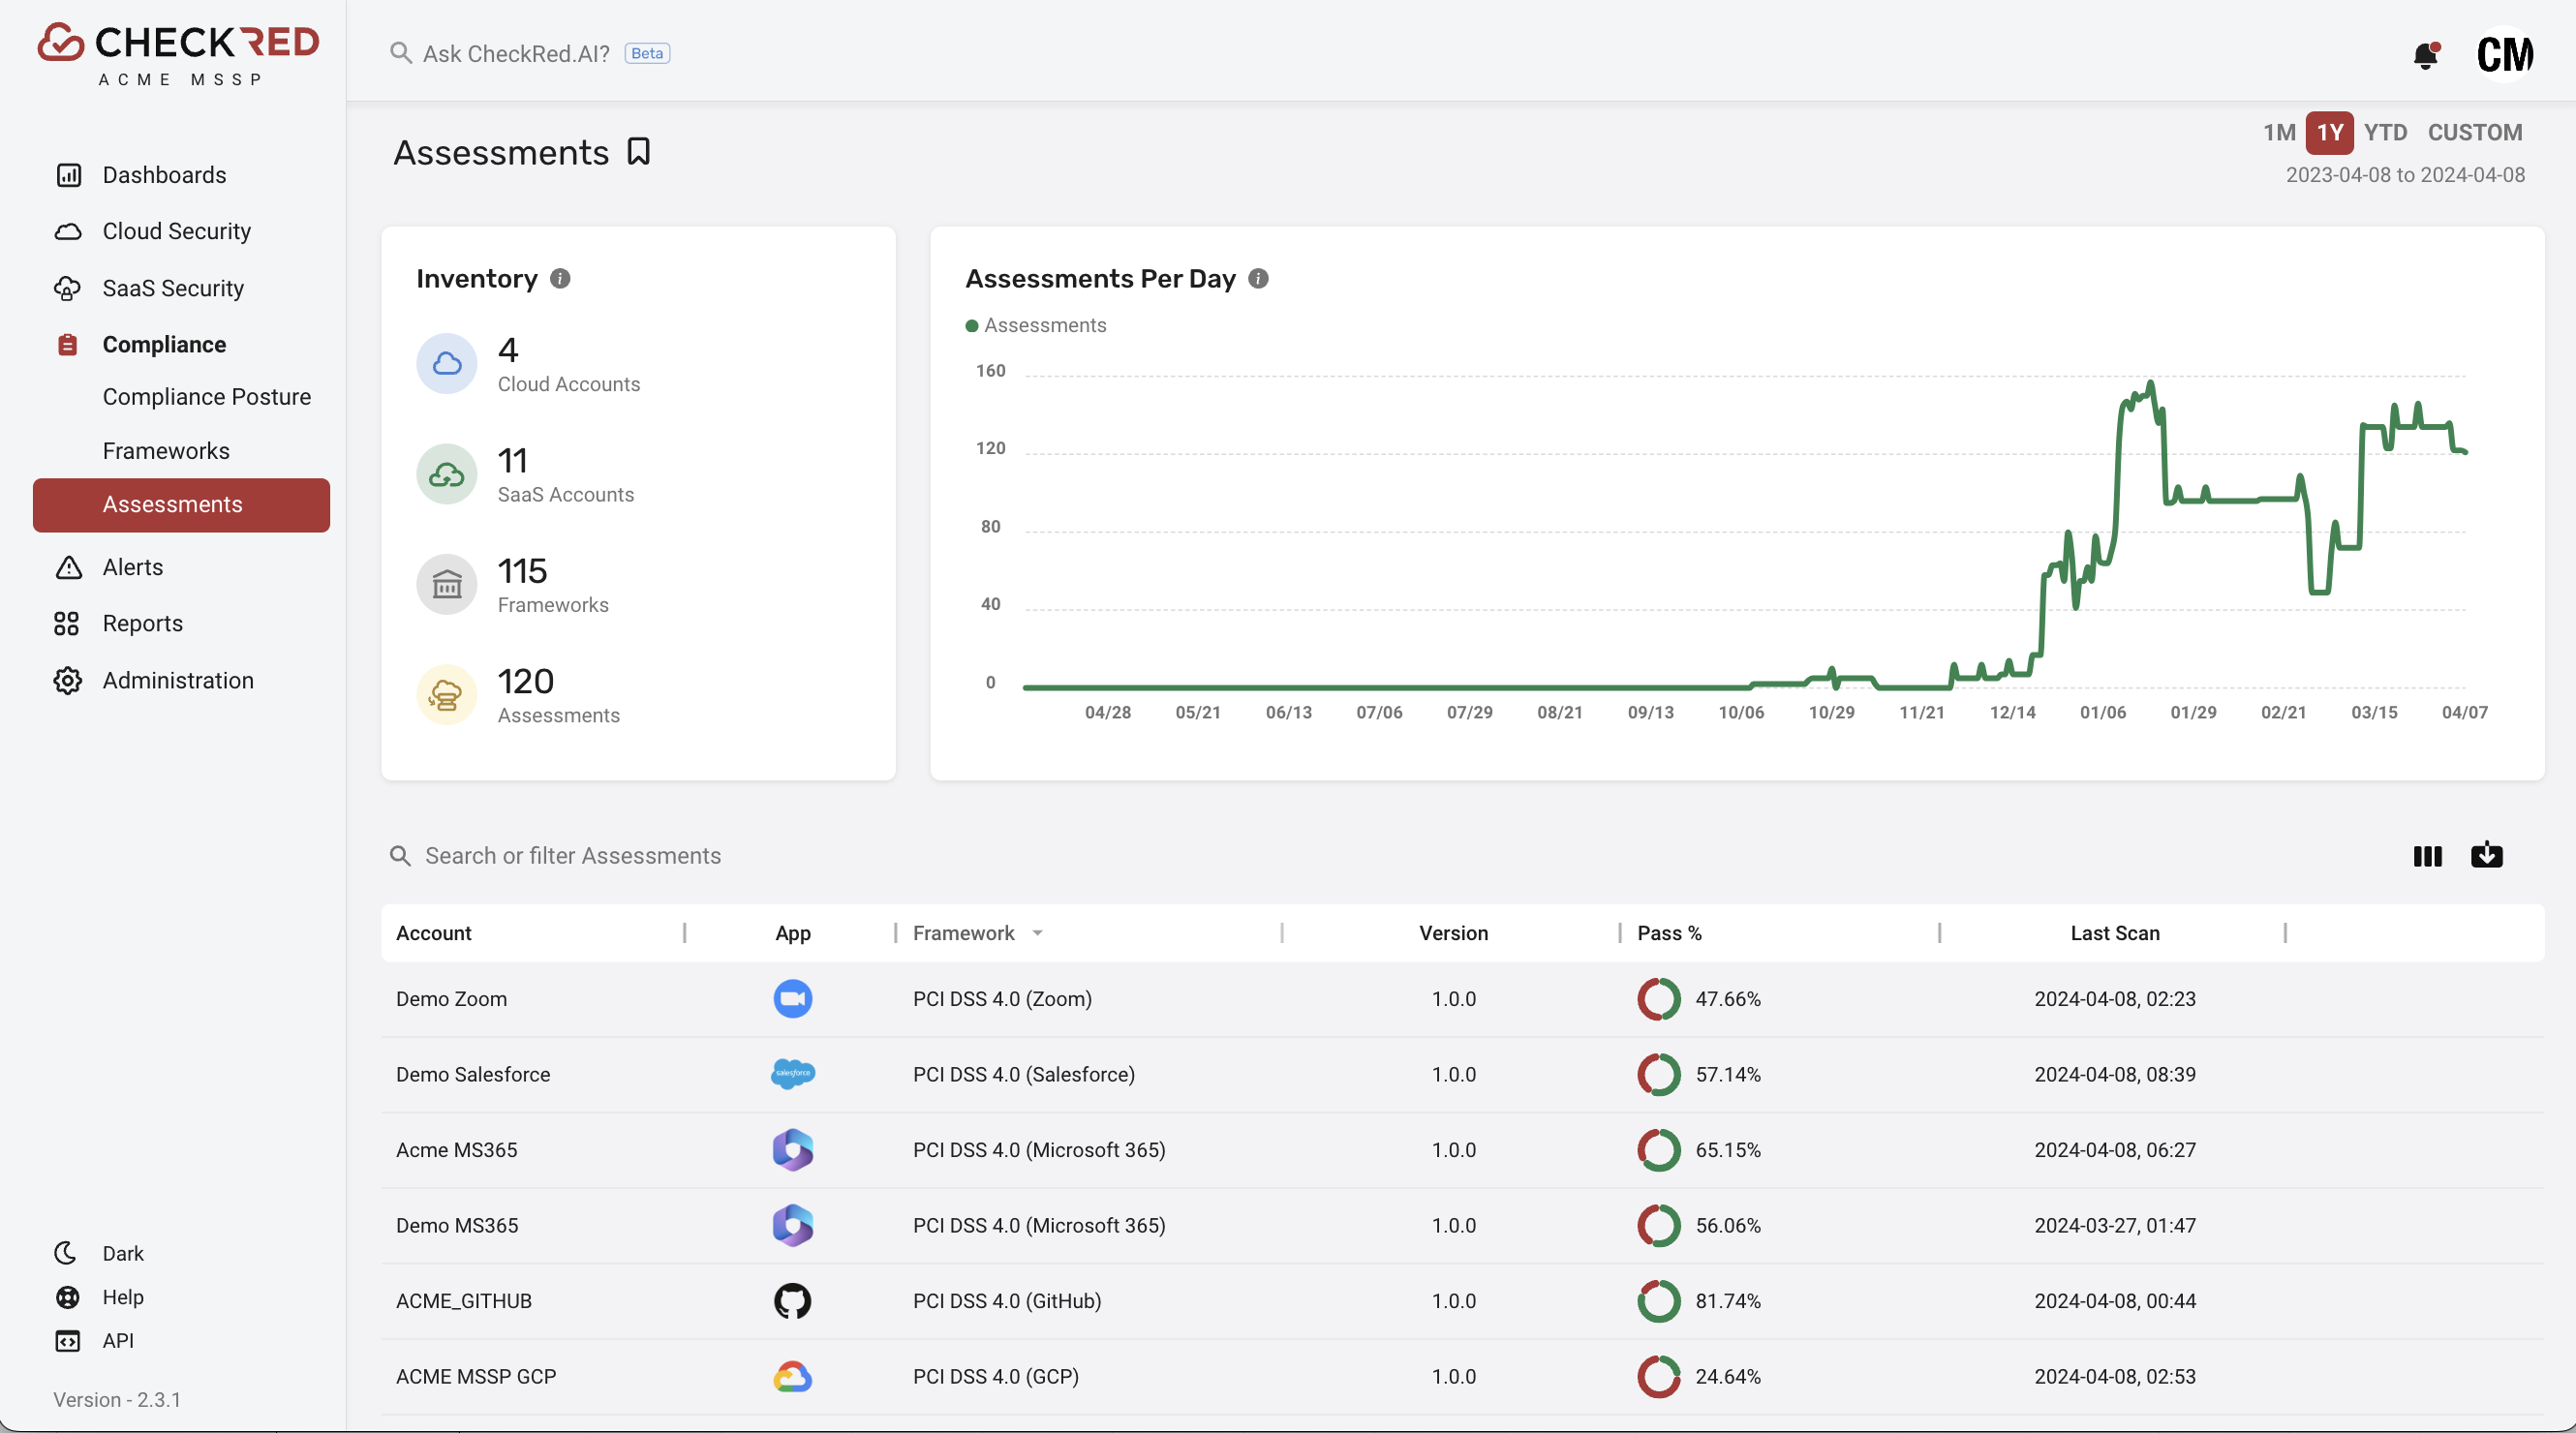Click the 24.64% pass donut for ACME MSSP GCP

[x=1659, y=1376]
